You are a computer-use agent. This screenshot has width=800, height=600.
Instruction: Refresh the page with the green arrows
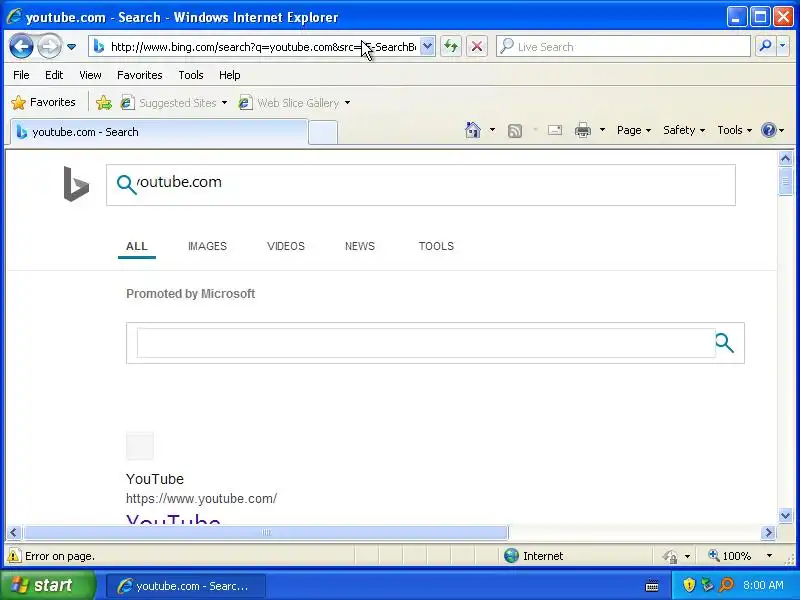(451, 47)
